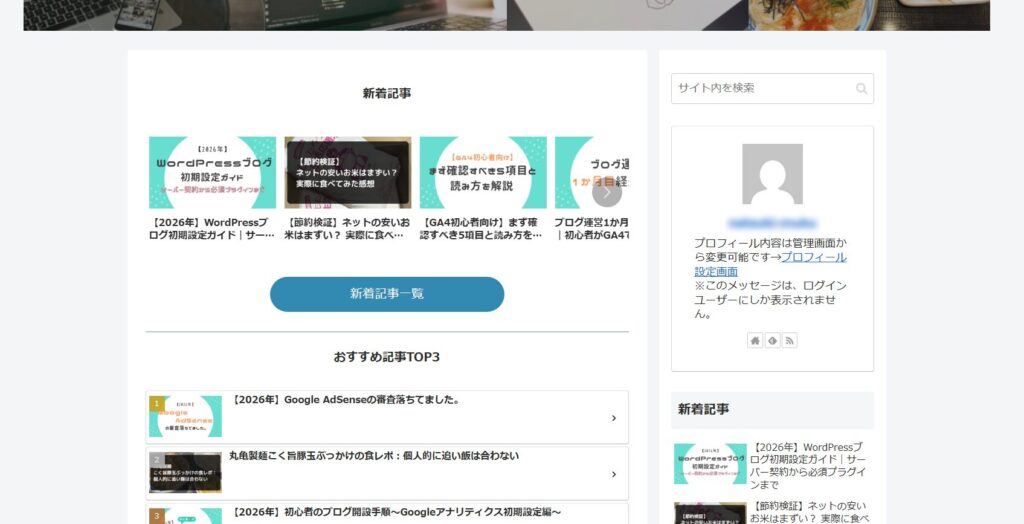The image size is (1024, 524).
Task: Open the 新着記事一覧 button
Action: [x=387, y=294]
